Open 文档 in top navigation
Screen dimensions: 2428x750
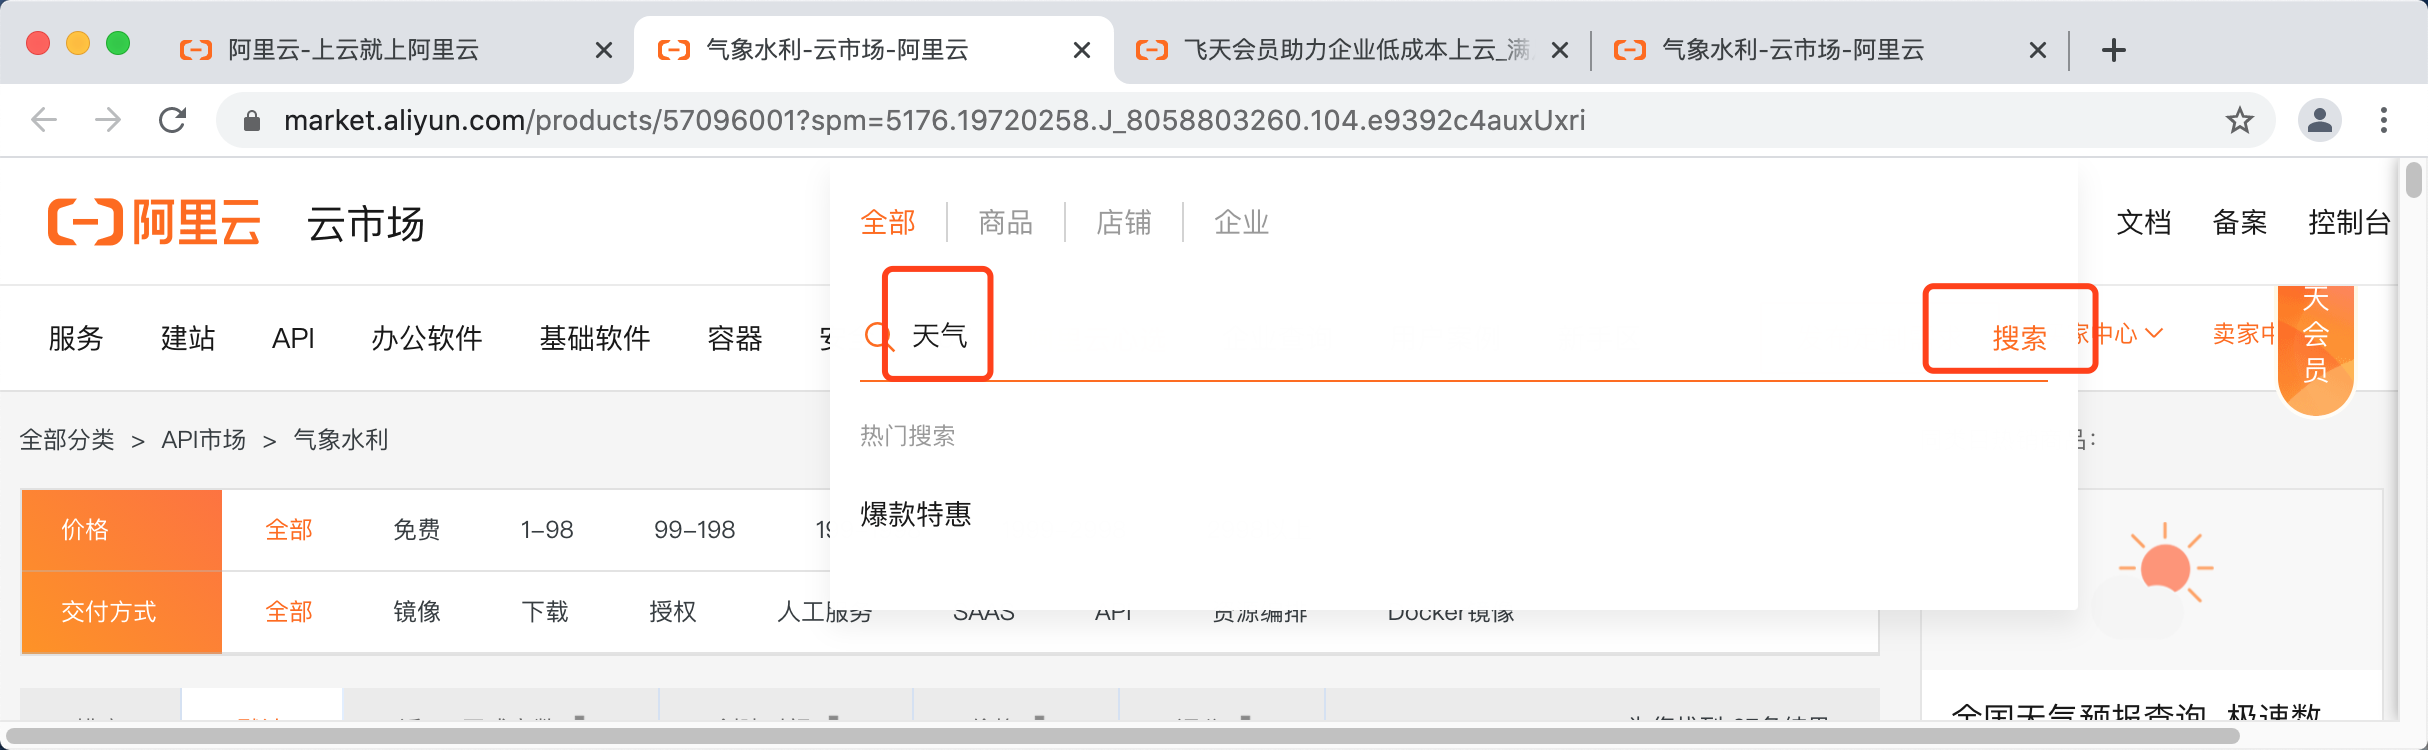2144,222
